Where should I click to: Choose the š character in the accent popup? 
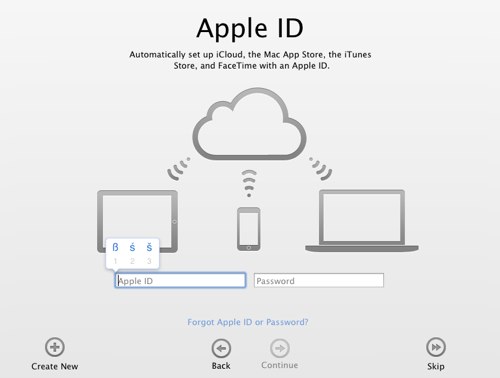[149, 247]
